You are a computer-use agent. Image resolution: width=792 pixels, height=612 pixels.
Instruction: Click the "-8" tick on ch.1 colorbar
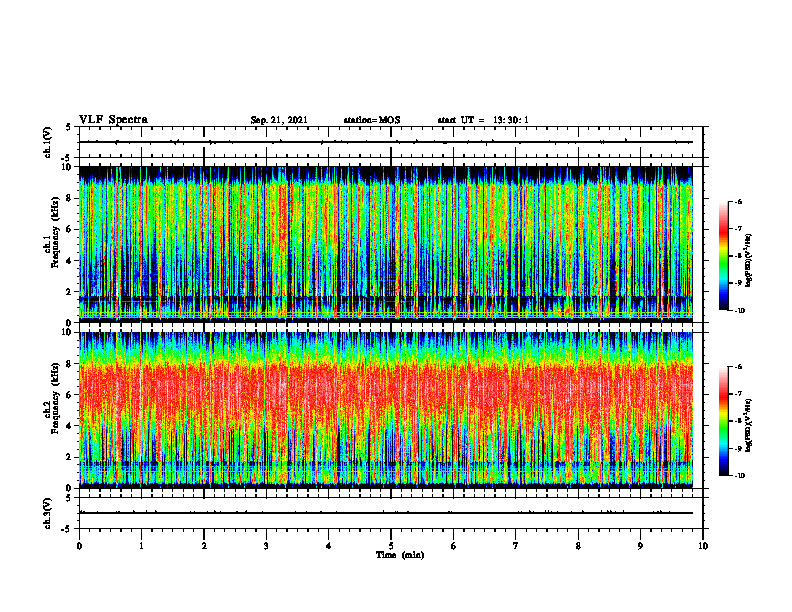[x=738, y=256]
